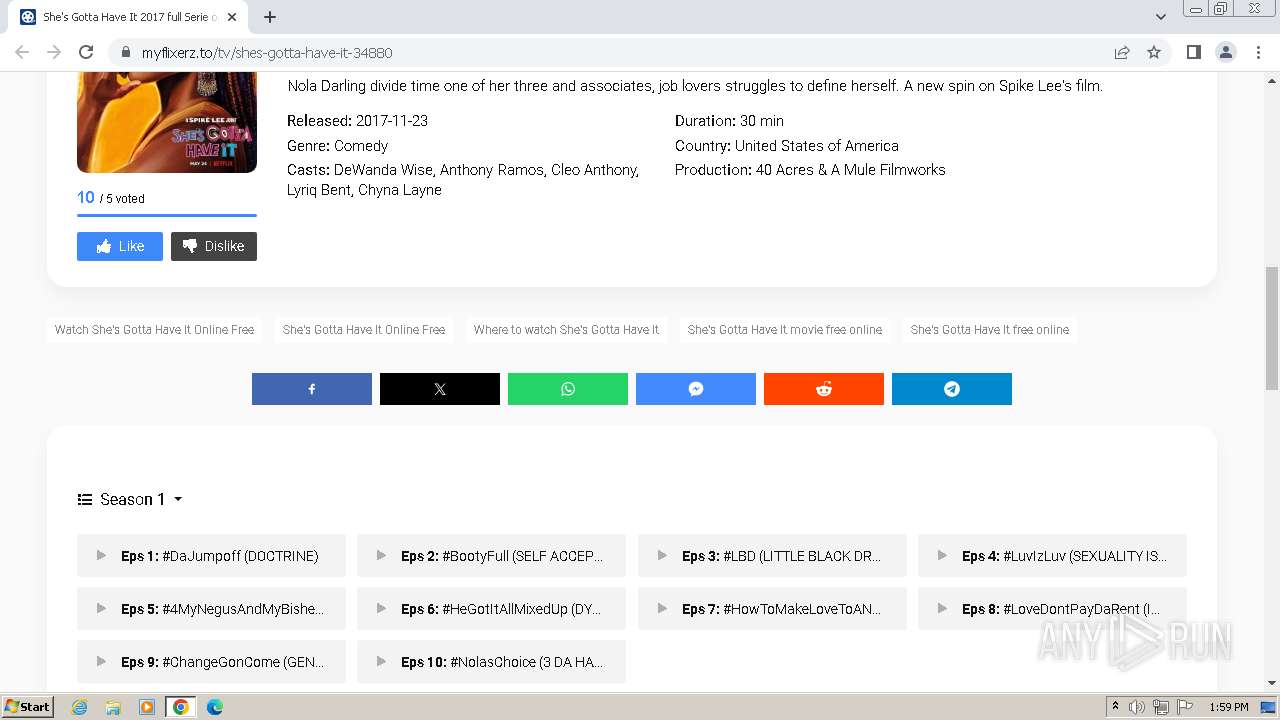
Task: Open Windows Media Player from taskbar
Action: (147, 707)
